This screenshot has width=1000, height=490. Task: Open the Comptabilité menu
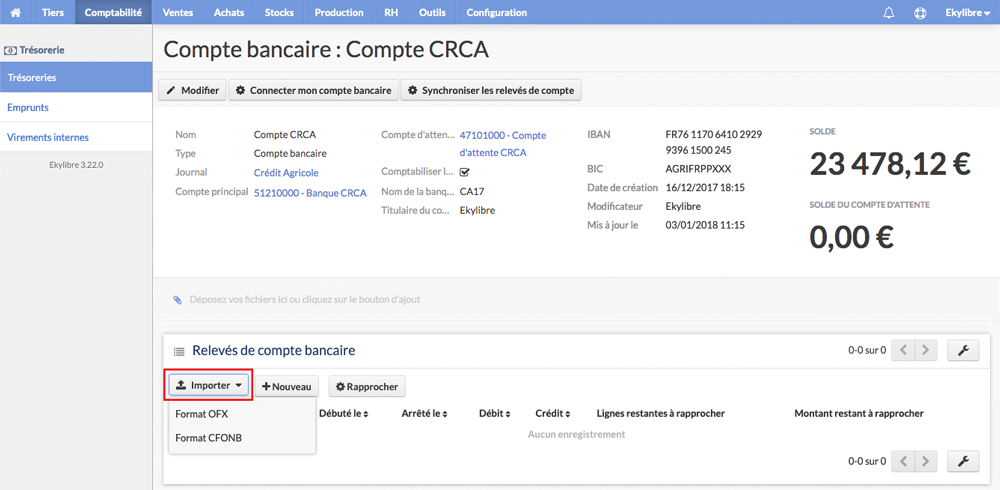pyautogui.click(x=113, y=12)
